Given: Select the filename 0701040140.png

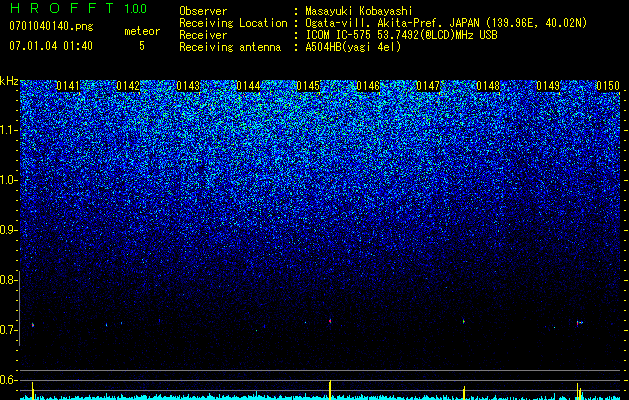Looking at the screenshot, I should pos(51,27).
